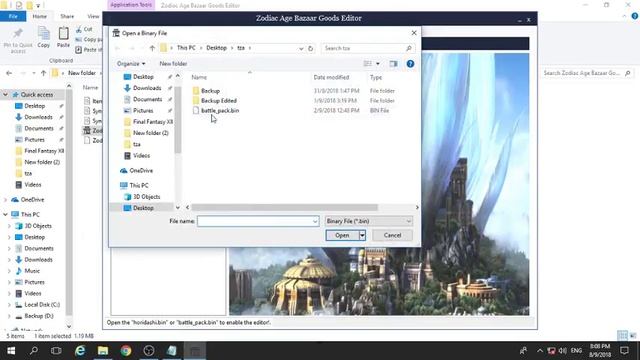Open Application Tools tab in File Explorer

131,5
